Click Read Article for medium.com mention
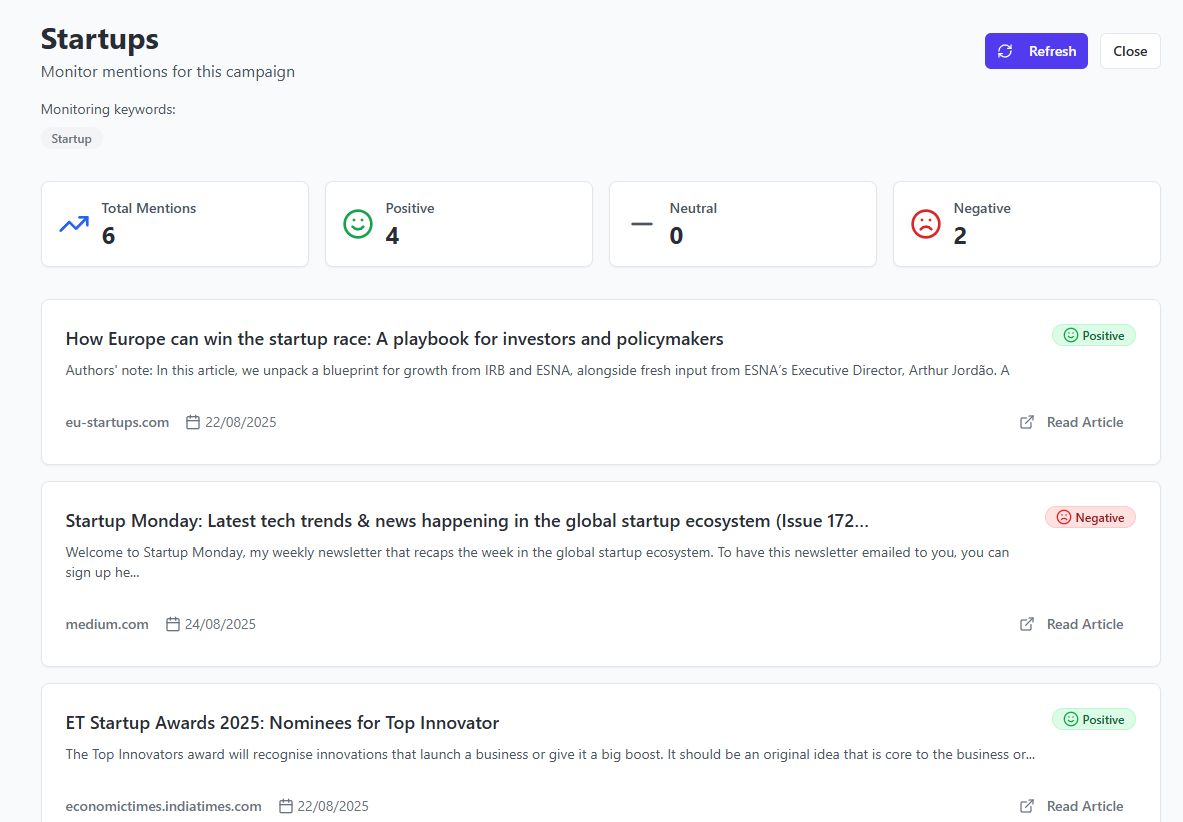 pos(1084,624)
